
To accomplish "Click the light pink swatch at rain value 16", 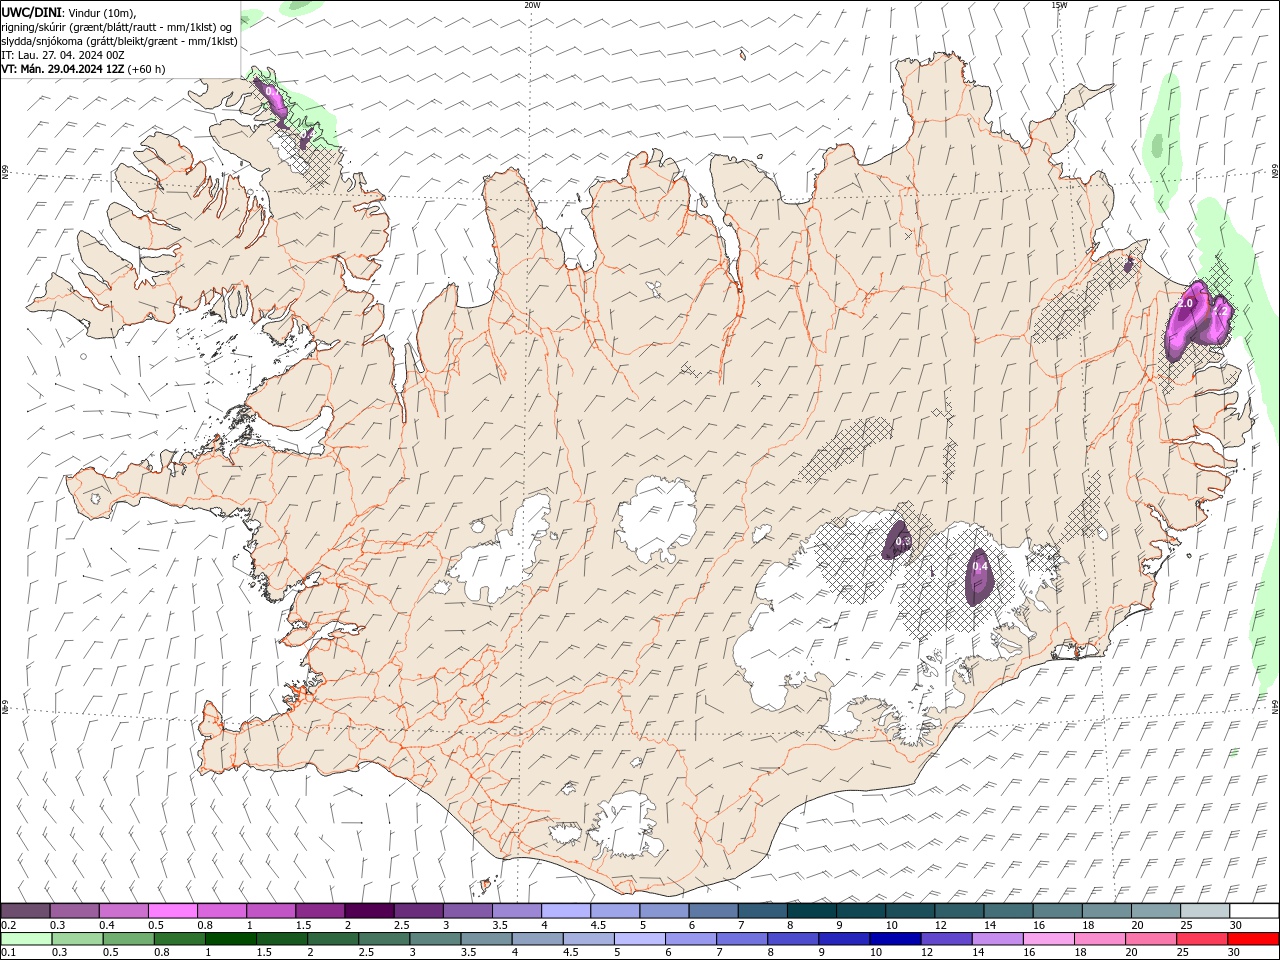I will (1048, 939).
